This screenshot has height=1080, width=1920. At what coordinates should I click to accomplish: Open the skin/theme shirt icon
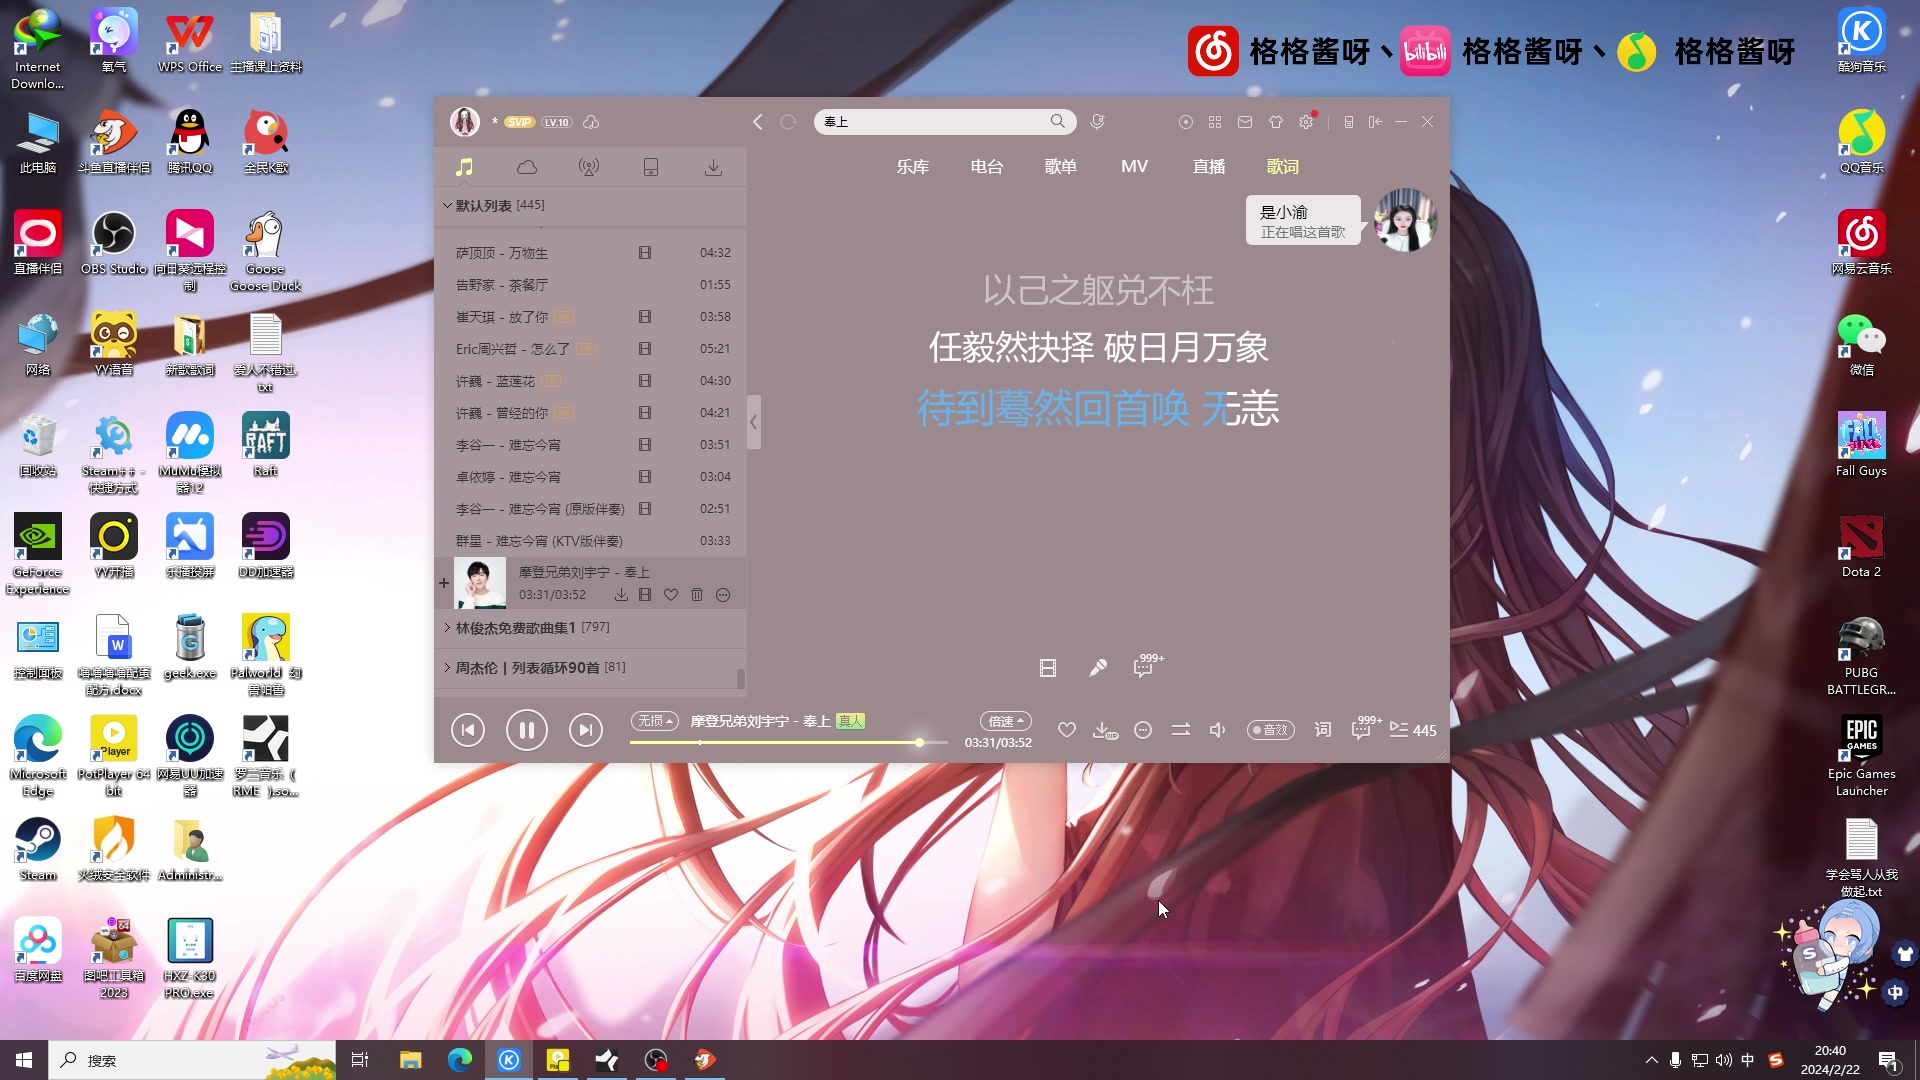pyautogui.click(x=1276, y=122)
